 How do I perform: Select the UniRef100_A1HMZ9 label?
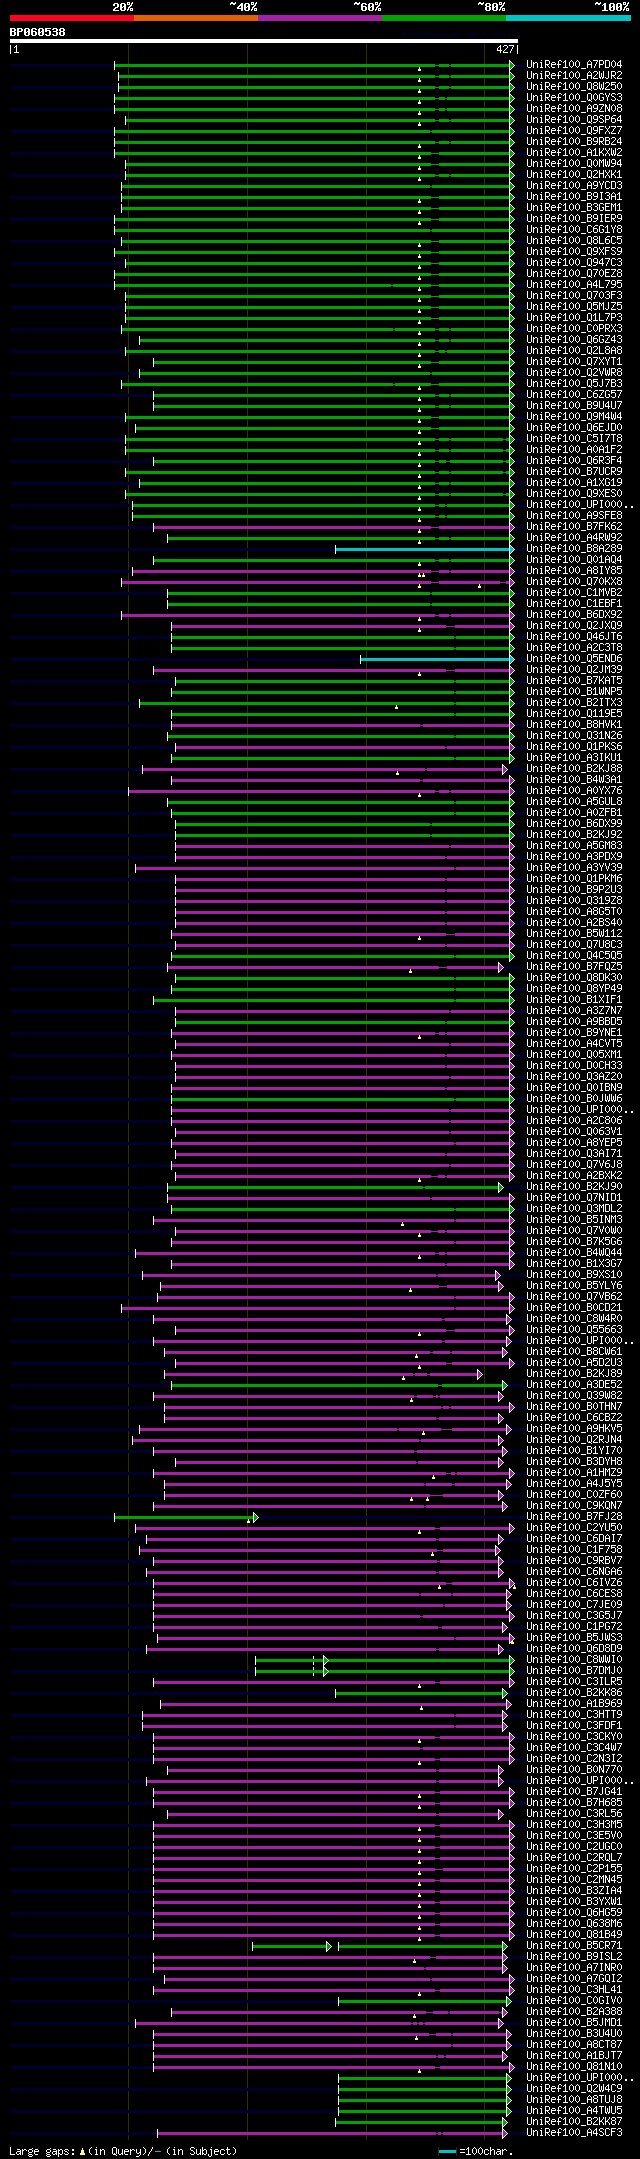click(x=574, y=1473)
